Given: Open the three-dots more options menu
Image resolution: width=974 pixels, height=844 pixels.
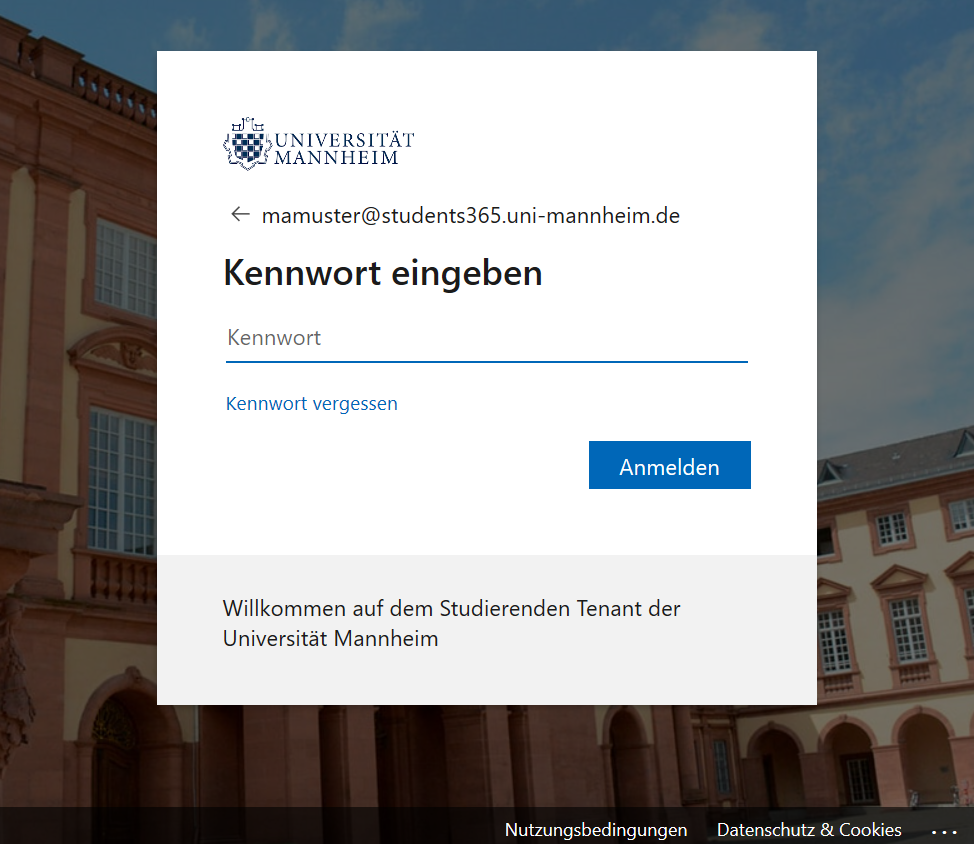Looking at the screenshot, I should [x=944, y=831].
